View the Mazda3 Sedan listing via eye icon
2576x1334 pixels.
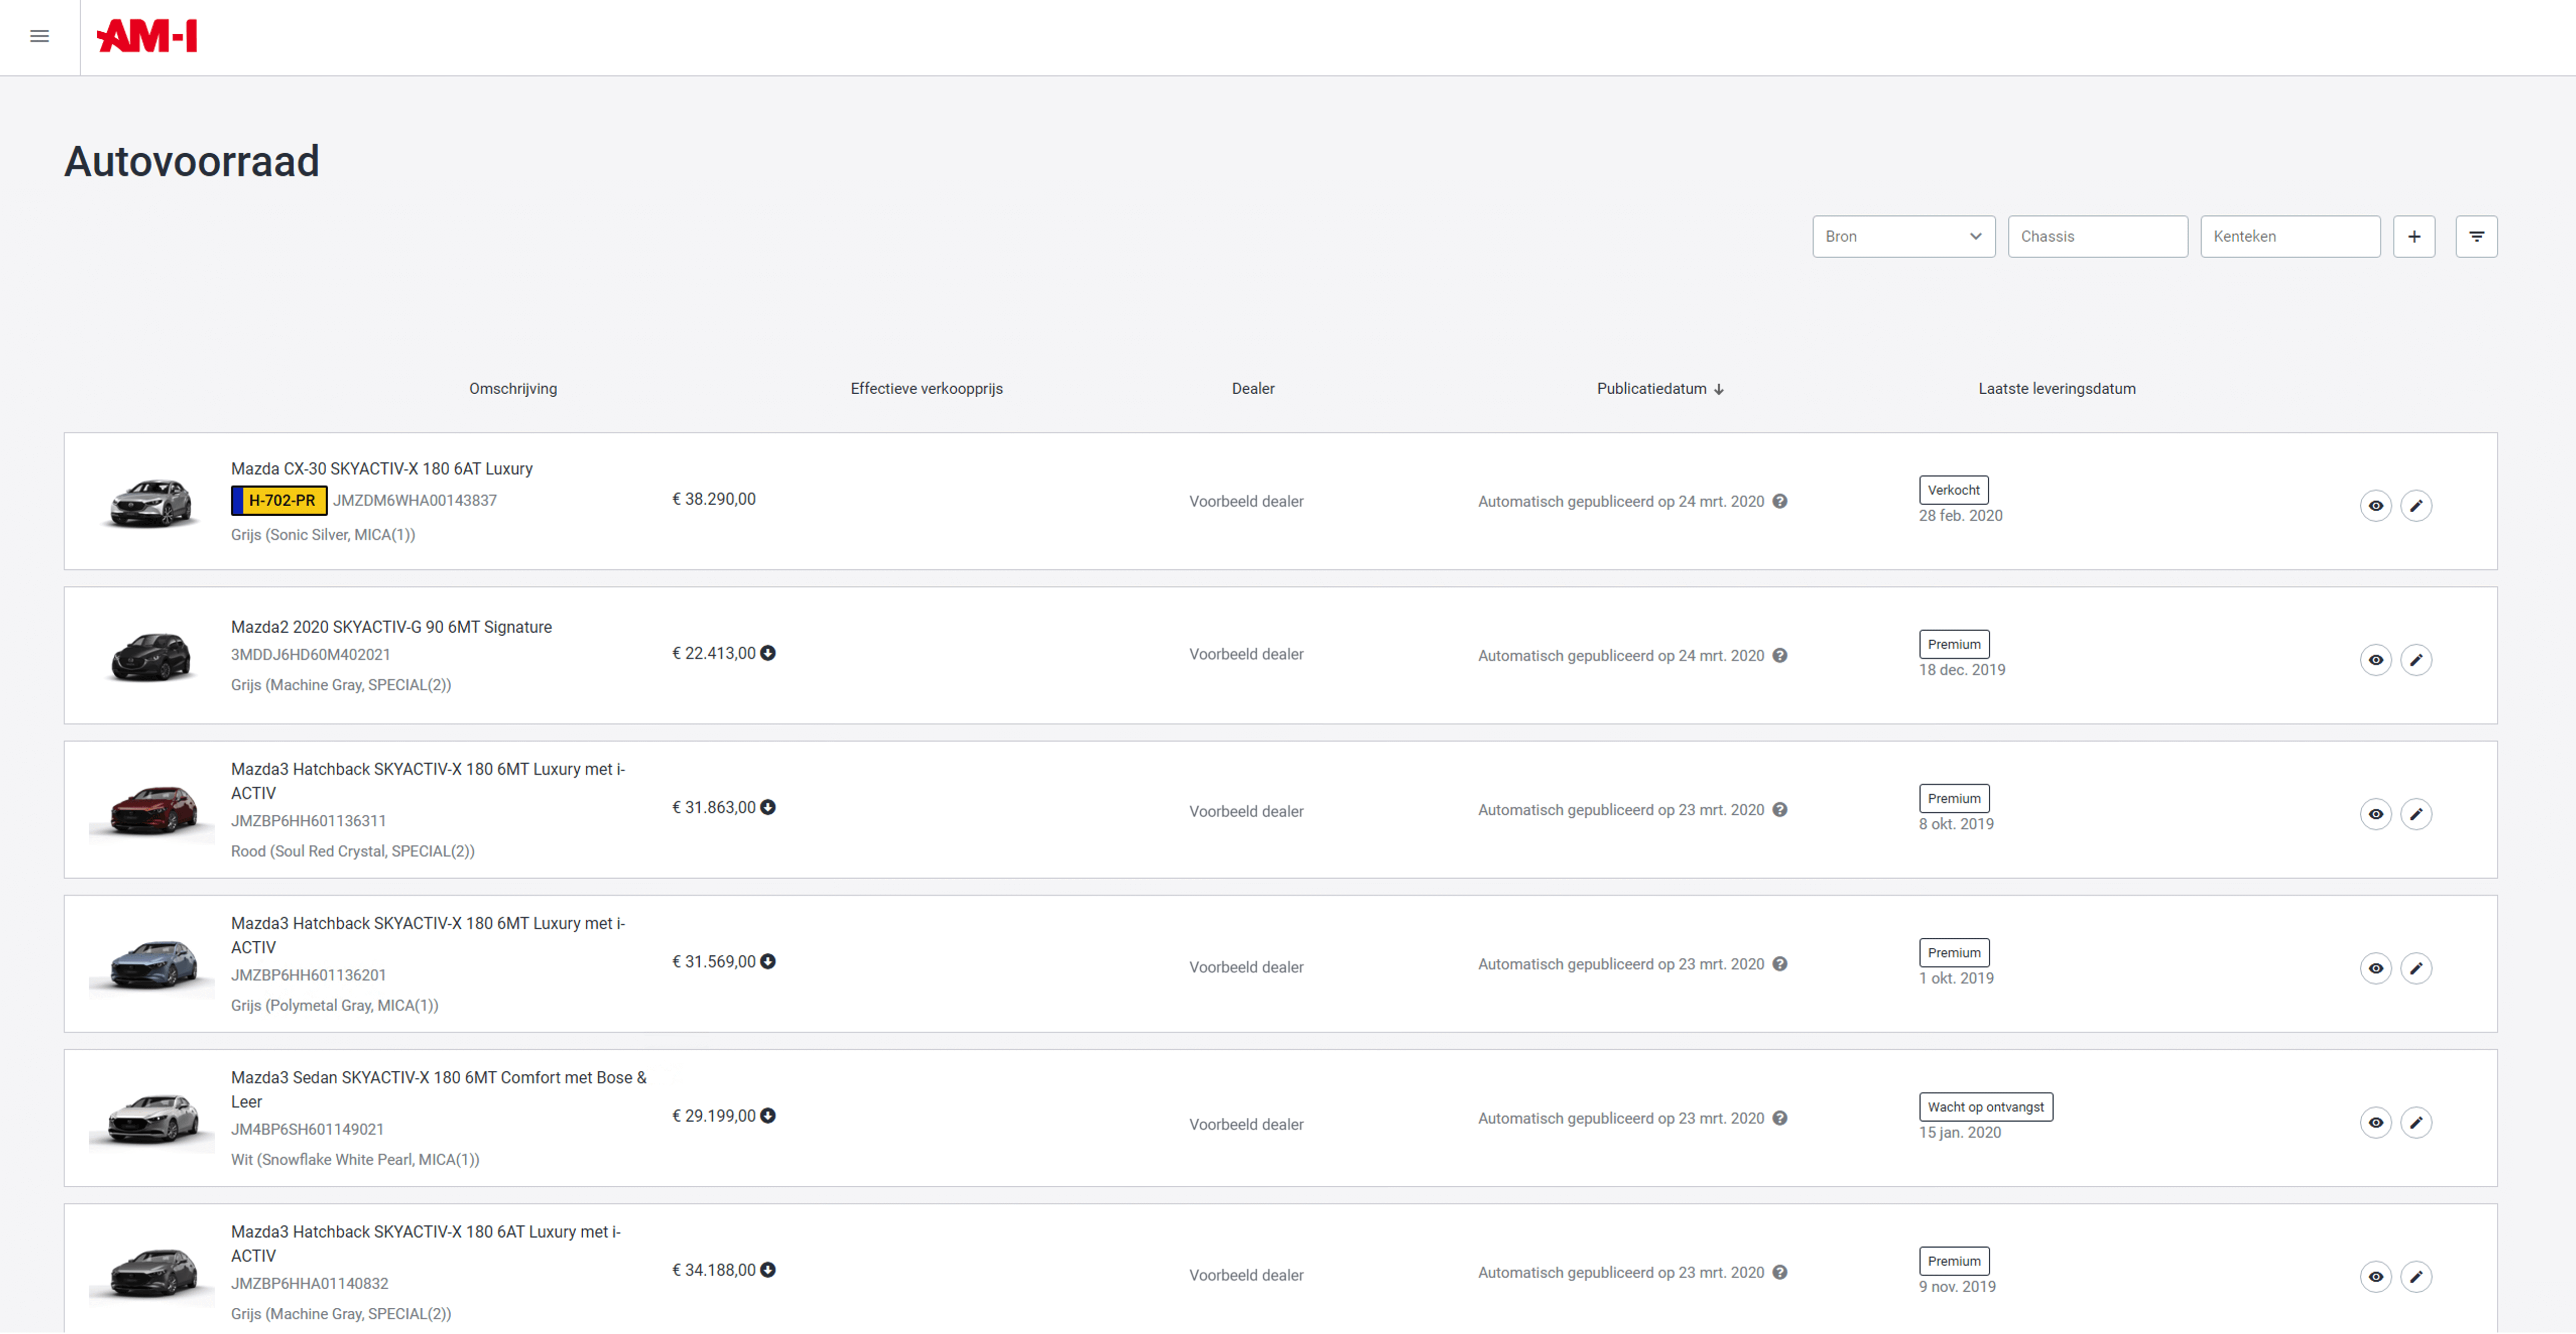coord(2375,1123)
